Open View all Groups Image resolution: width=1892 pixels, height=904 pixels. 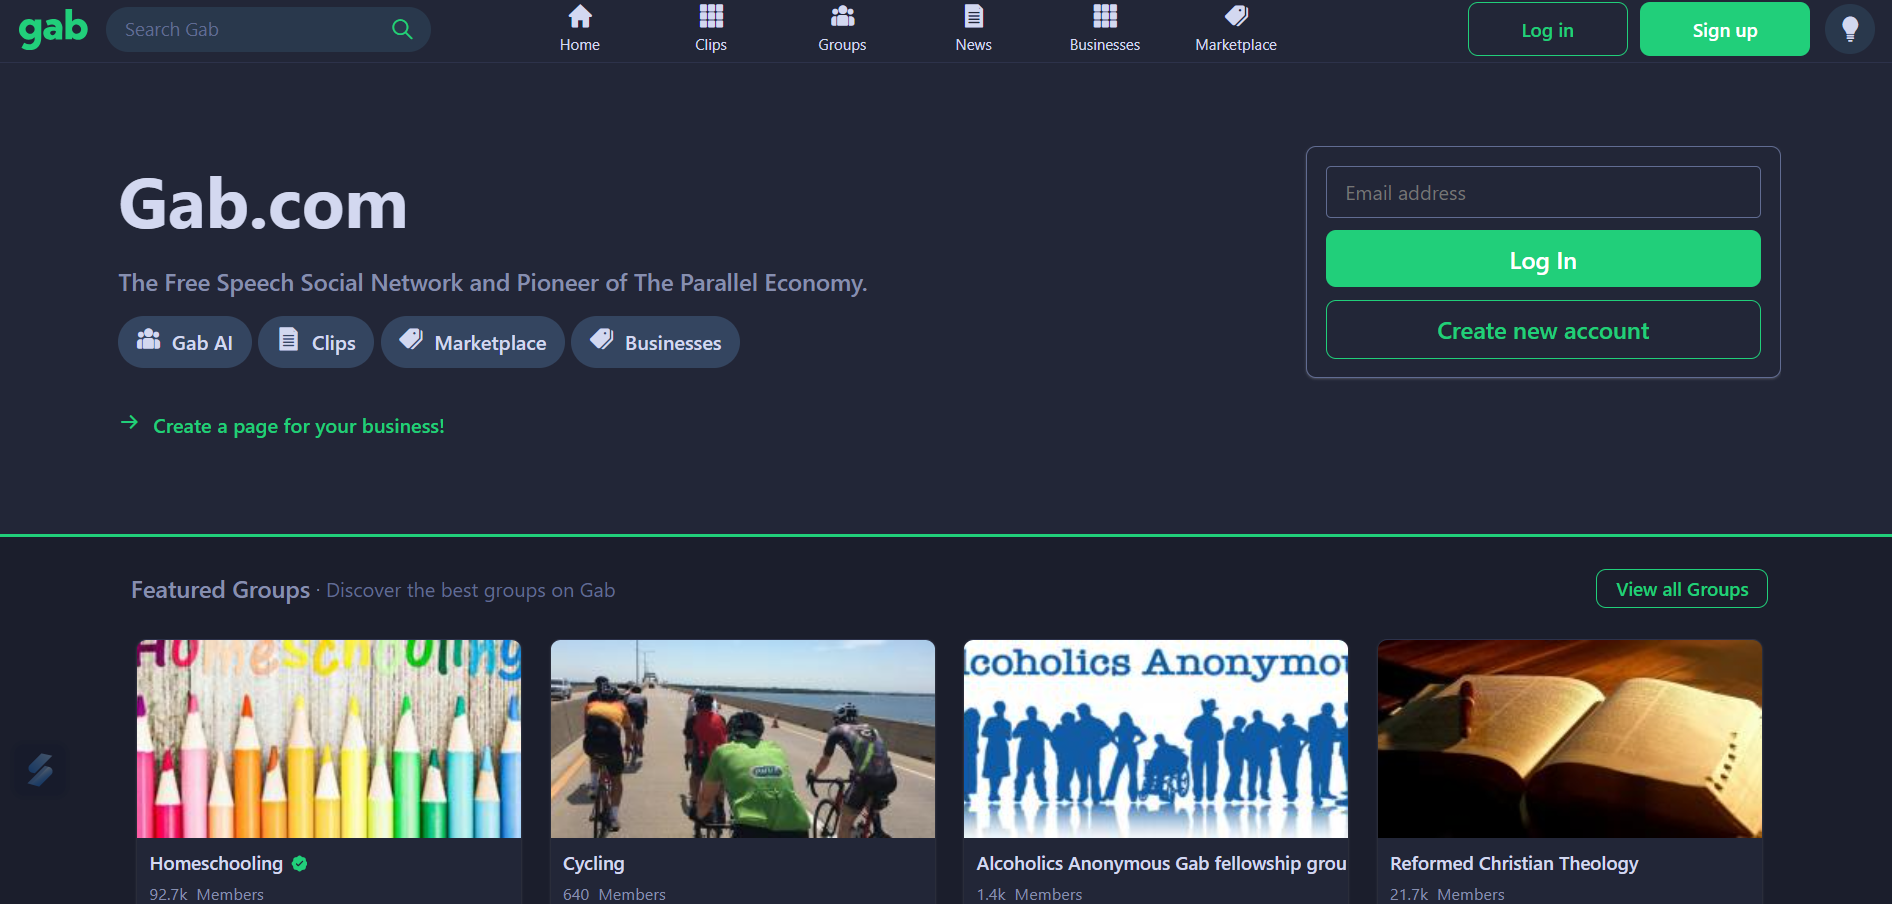point(1682,589)
